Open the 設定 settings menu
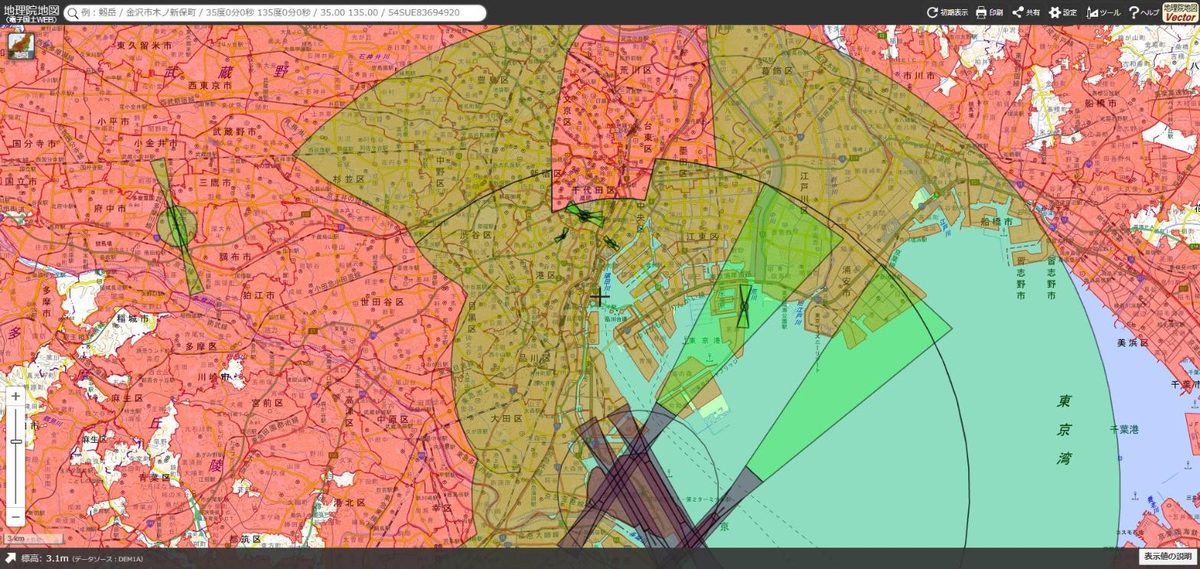This screenshot has height=569, width=1200. coord(1063,13)
